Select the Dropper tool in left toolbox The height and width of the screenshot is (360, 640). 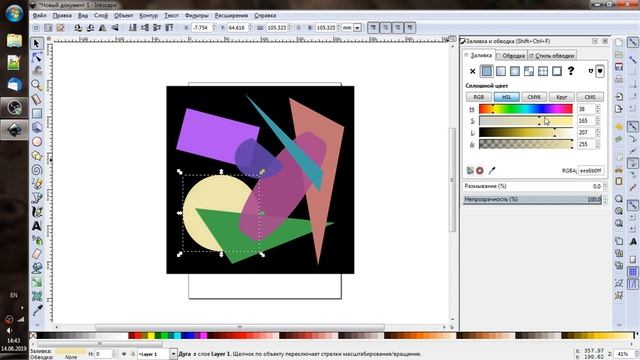pyautogui.click(x=37, y=310)
